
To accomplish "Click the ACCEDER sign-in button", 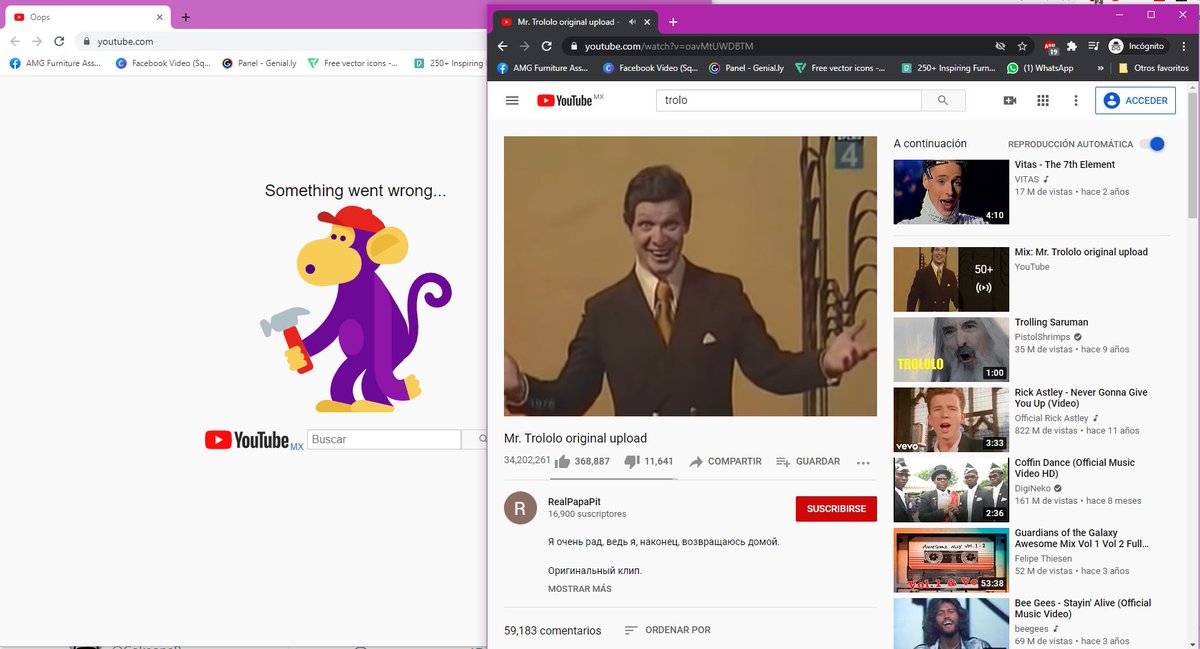I will 1135,100.
